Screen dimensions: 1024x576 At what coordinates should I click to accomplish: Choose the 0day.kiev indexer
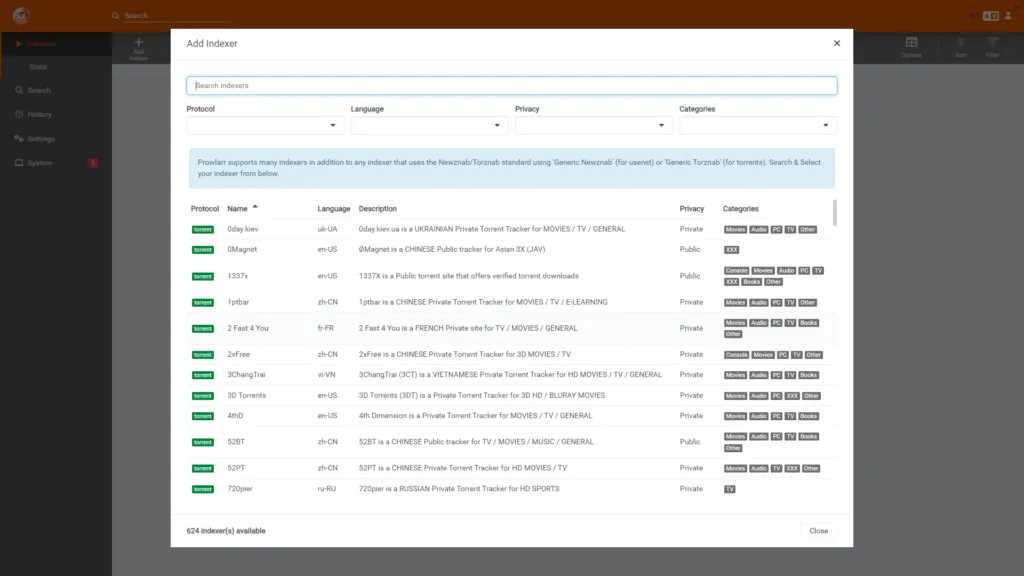[243, 229]
